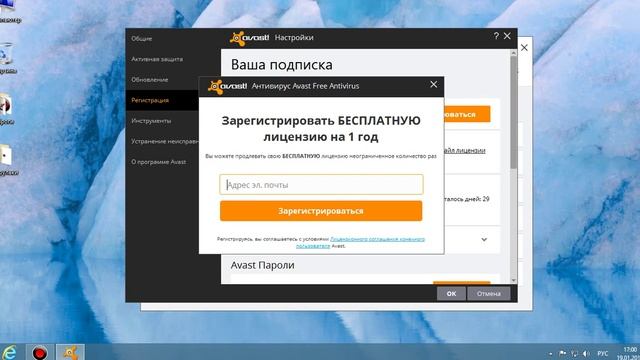The width and height of the screenshot is (640, 360).
Task: Select the Регистрация settings section
Action: tap(150, 100)
